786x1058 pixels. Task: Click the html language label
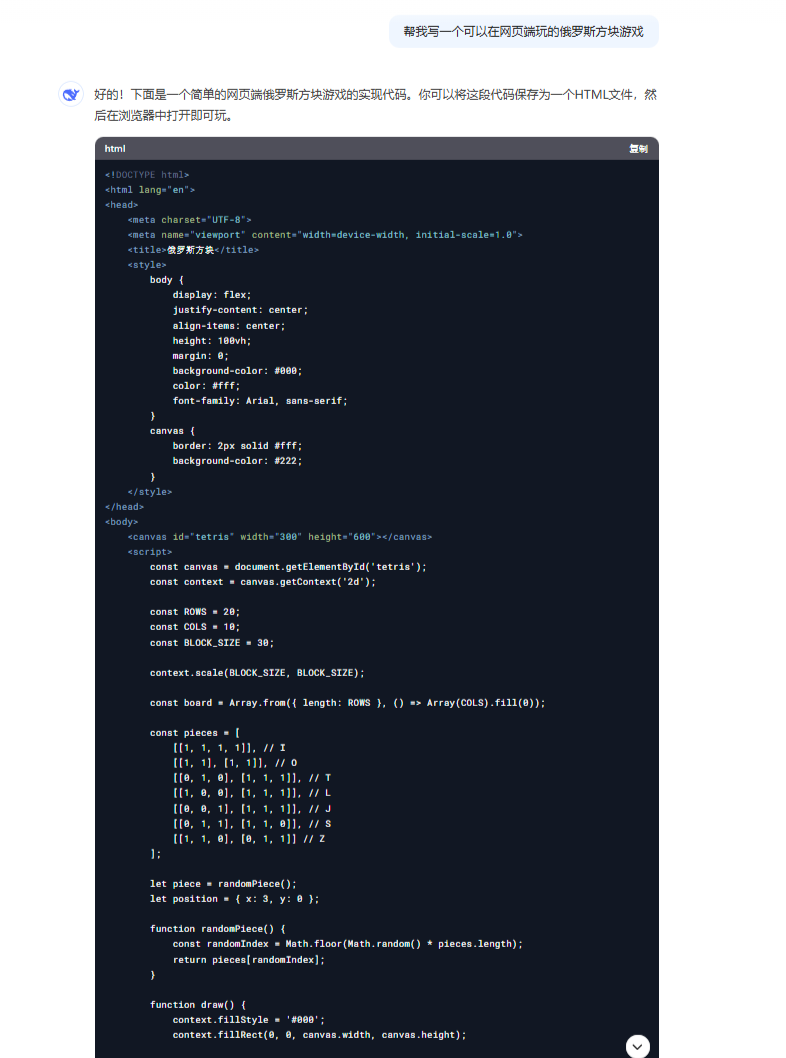115,148
